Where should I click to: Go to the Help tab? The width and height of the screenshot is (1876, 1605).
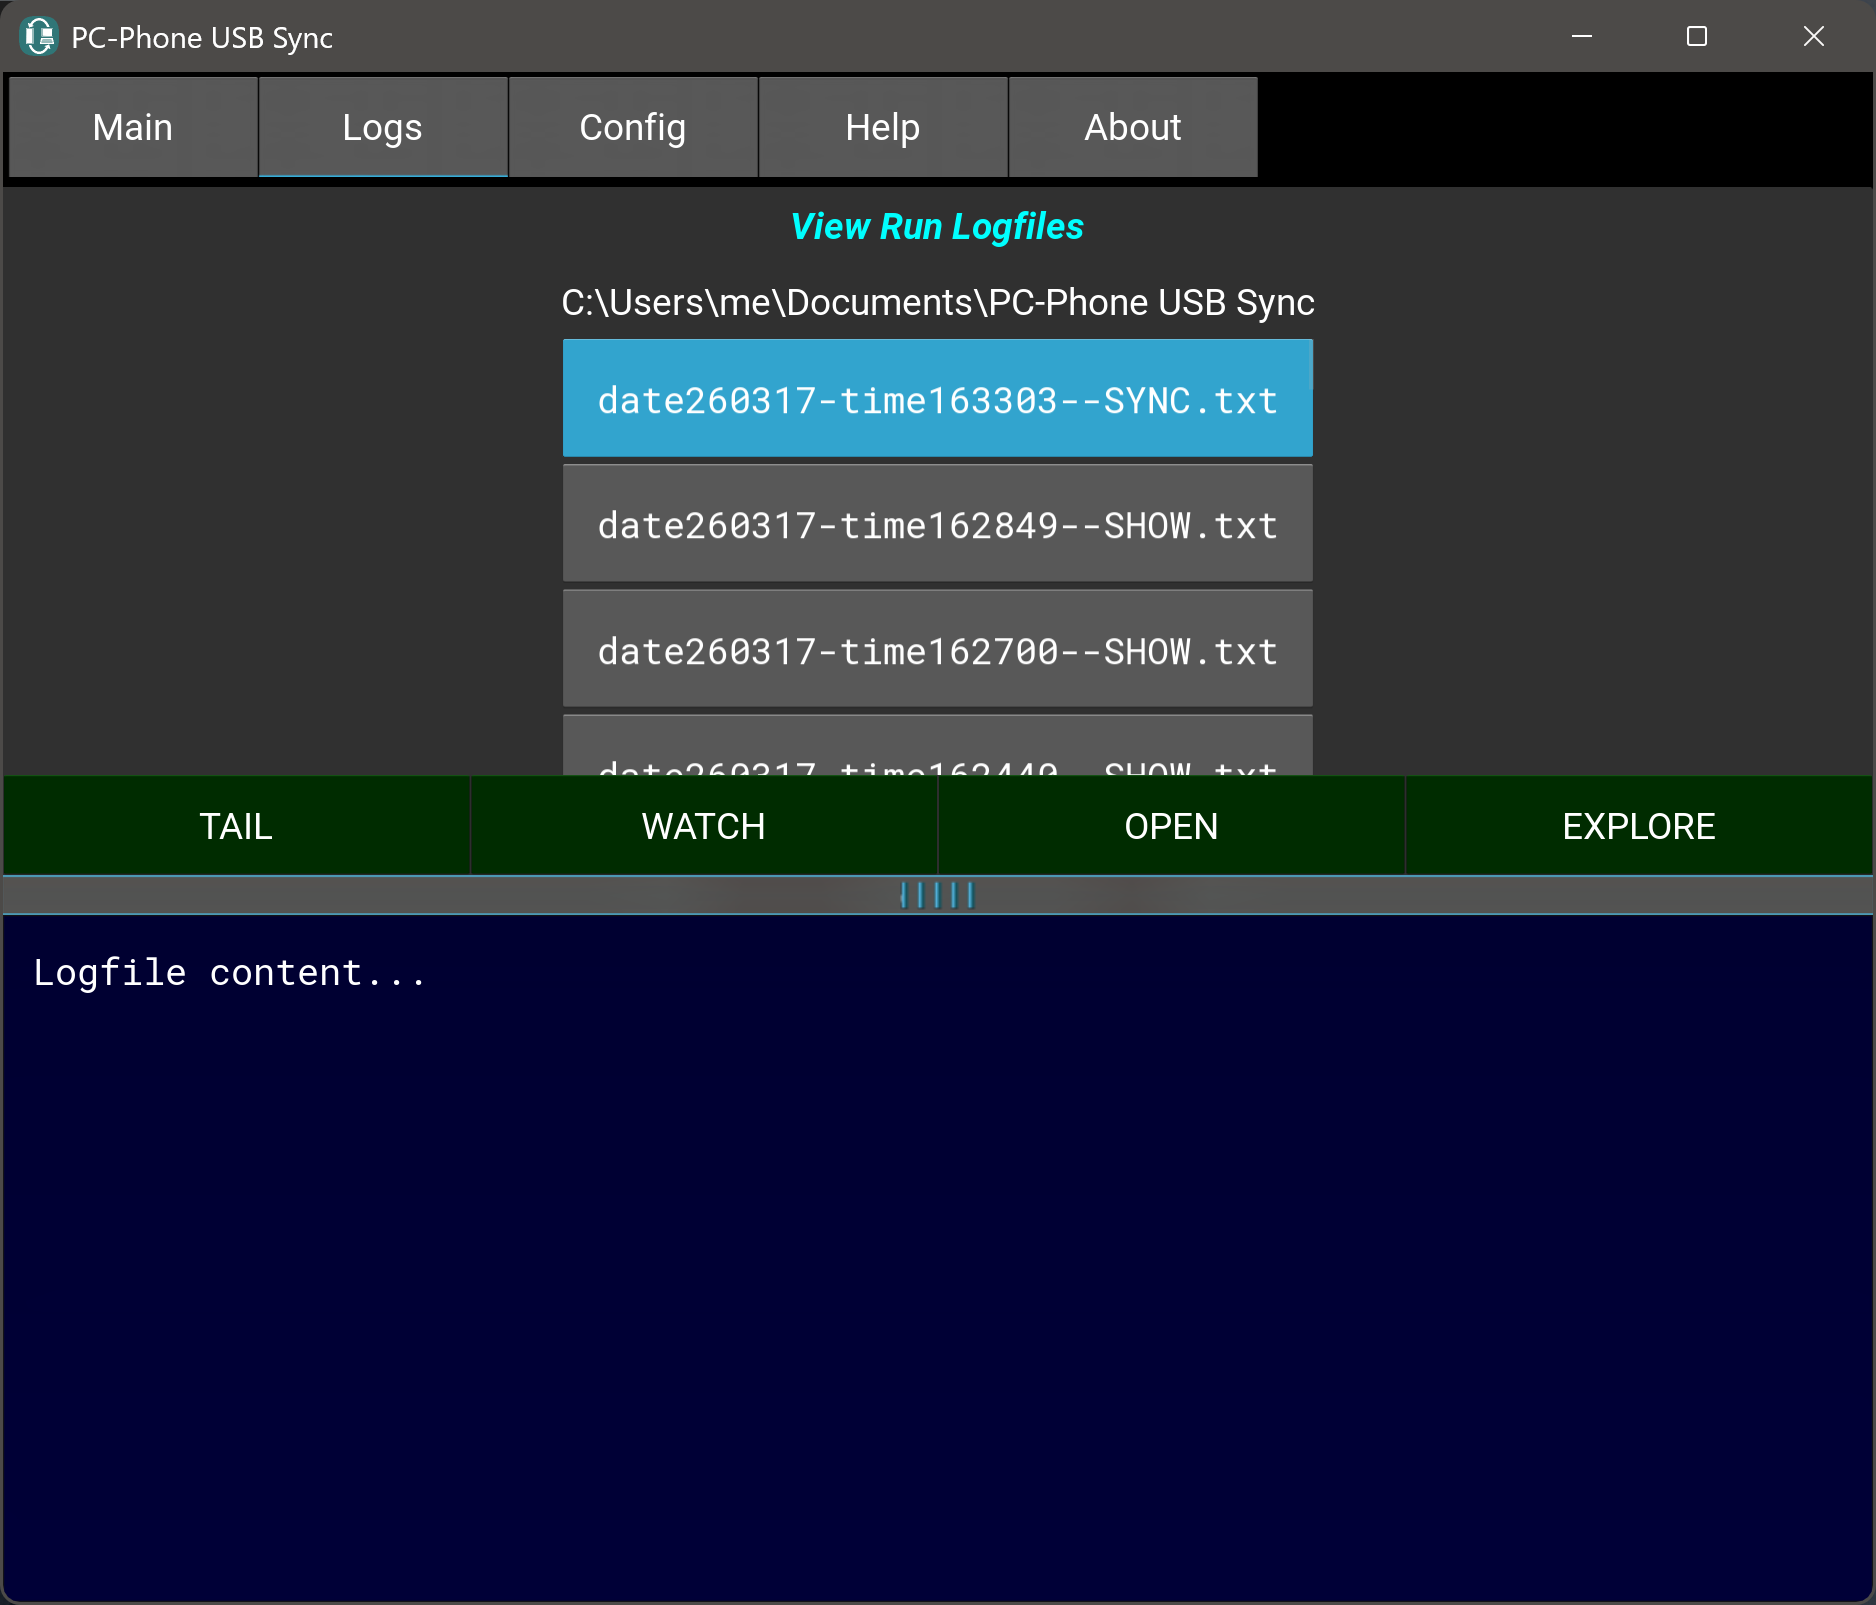[883, 128]
